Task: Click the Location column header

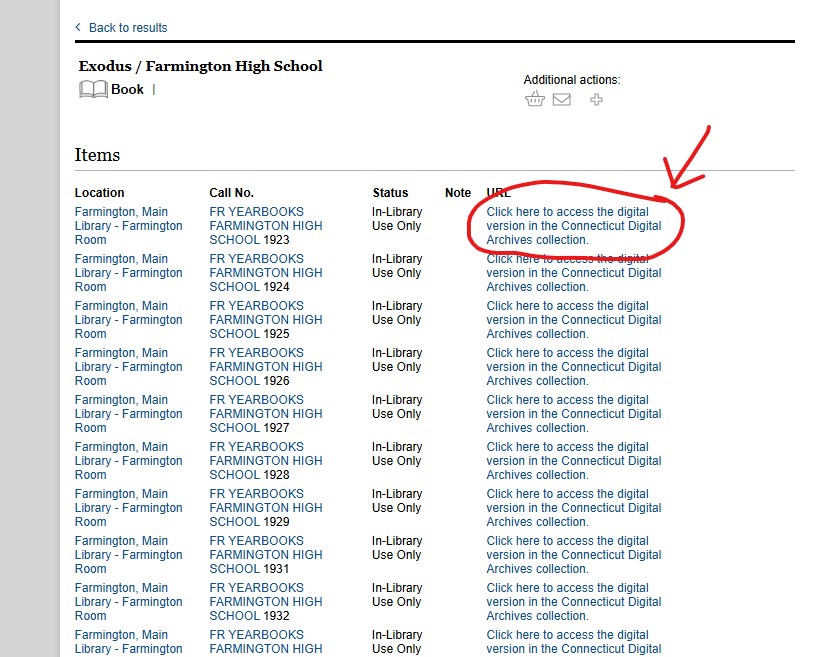Action: 99,193
